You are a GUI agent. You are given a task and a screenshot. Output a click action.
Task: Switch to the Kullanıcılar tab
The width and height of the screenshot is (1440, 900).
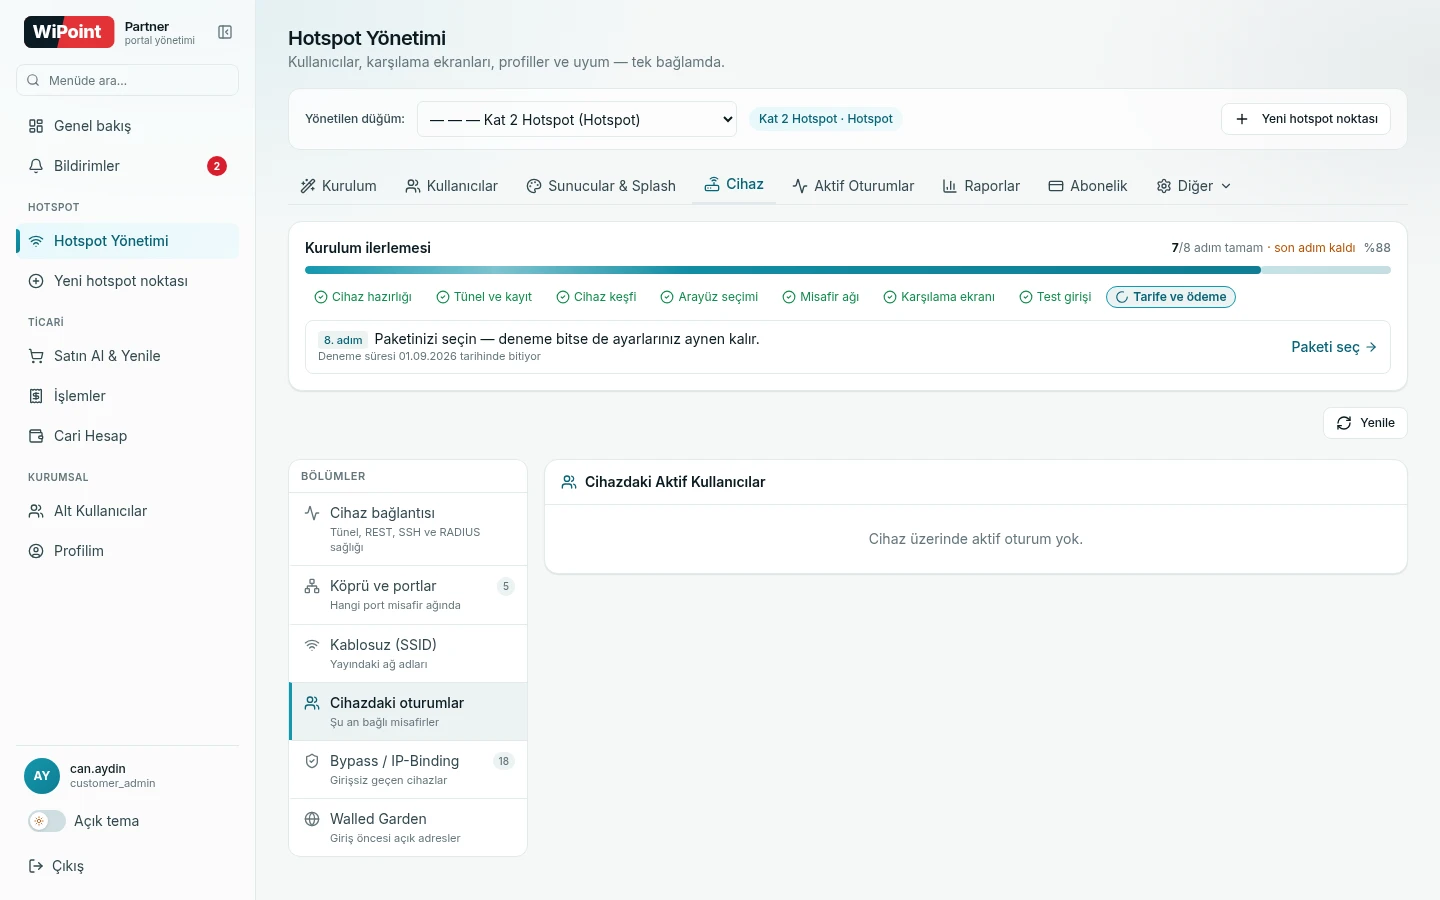[x=451, y=186]
